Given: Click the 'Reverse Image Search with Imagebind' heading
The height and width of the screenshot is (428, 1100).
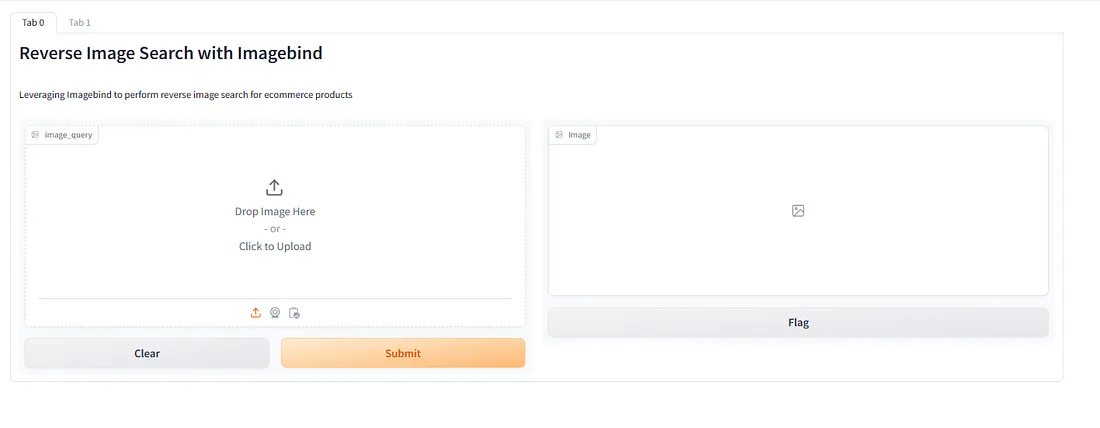Looking at the screenshot, I should point(170,53).
